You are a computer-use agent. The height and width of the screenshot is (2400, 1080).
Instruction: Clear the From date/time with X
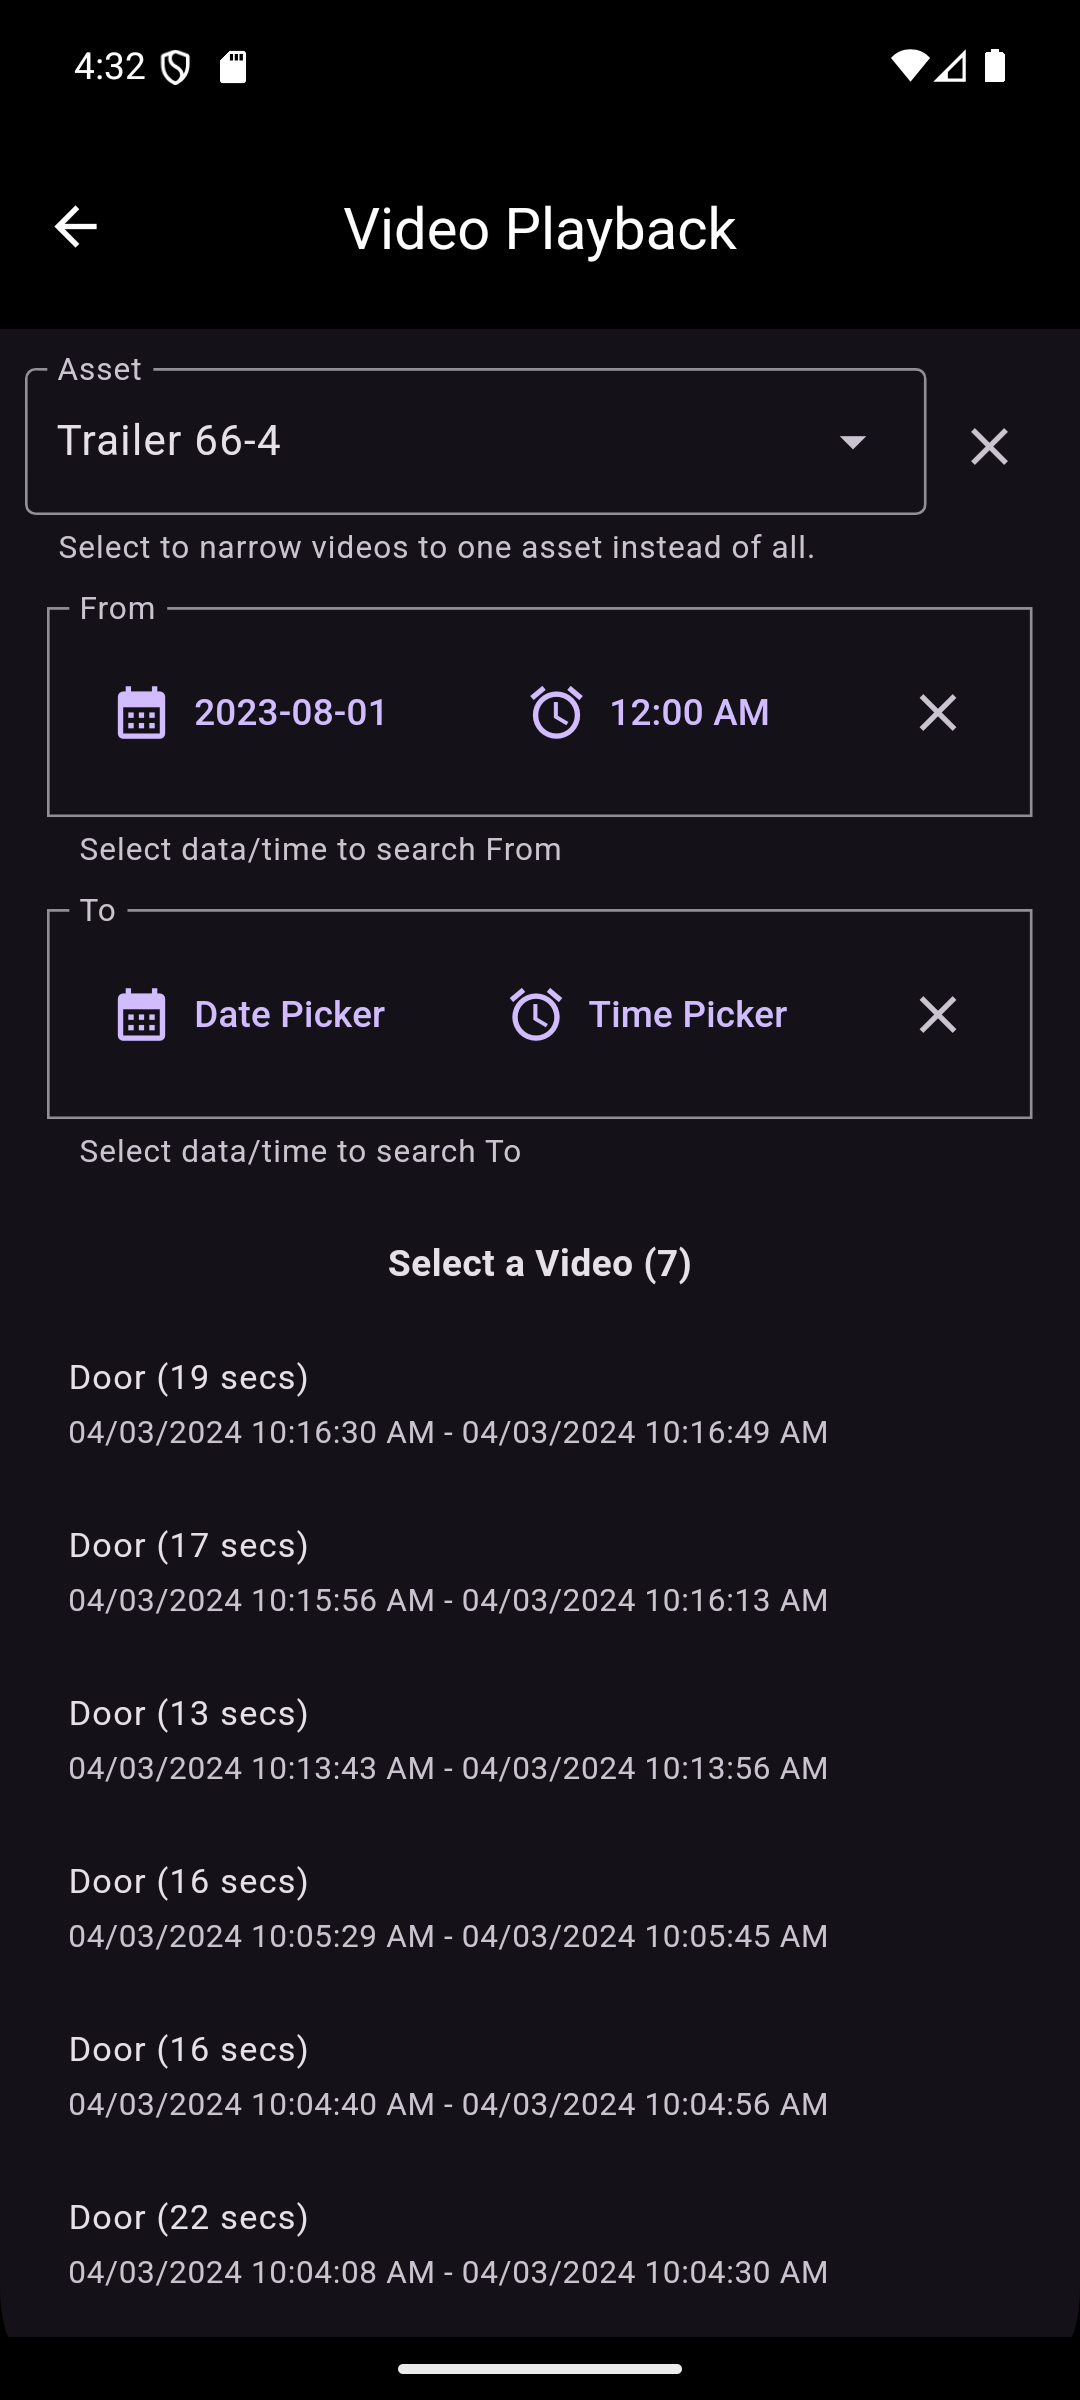pyautogui.click(x=937, y=713)
